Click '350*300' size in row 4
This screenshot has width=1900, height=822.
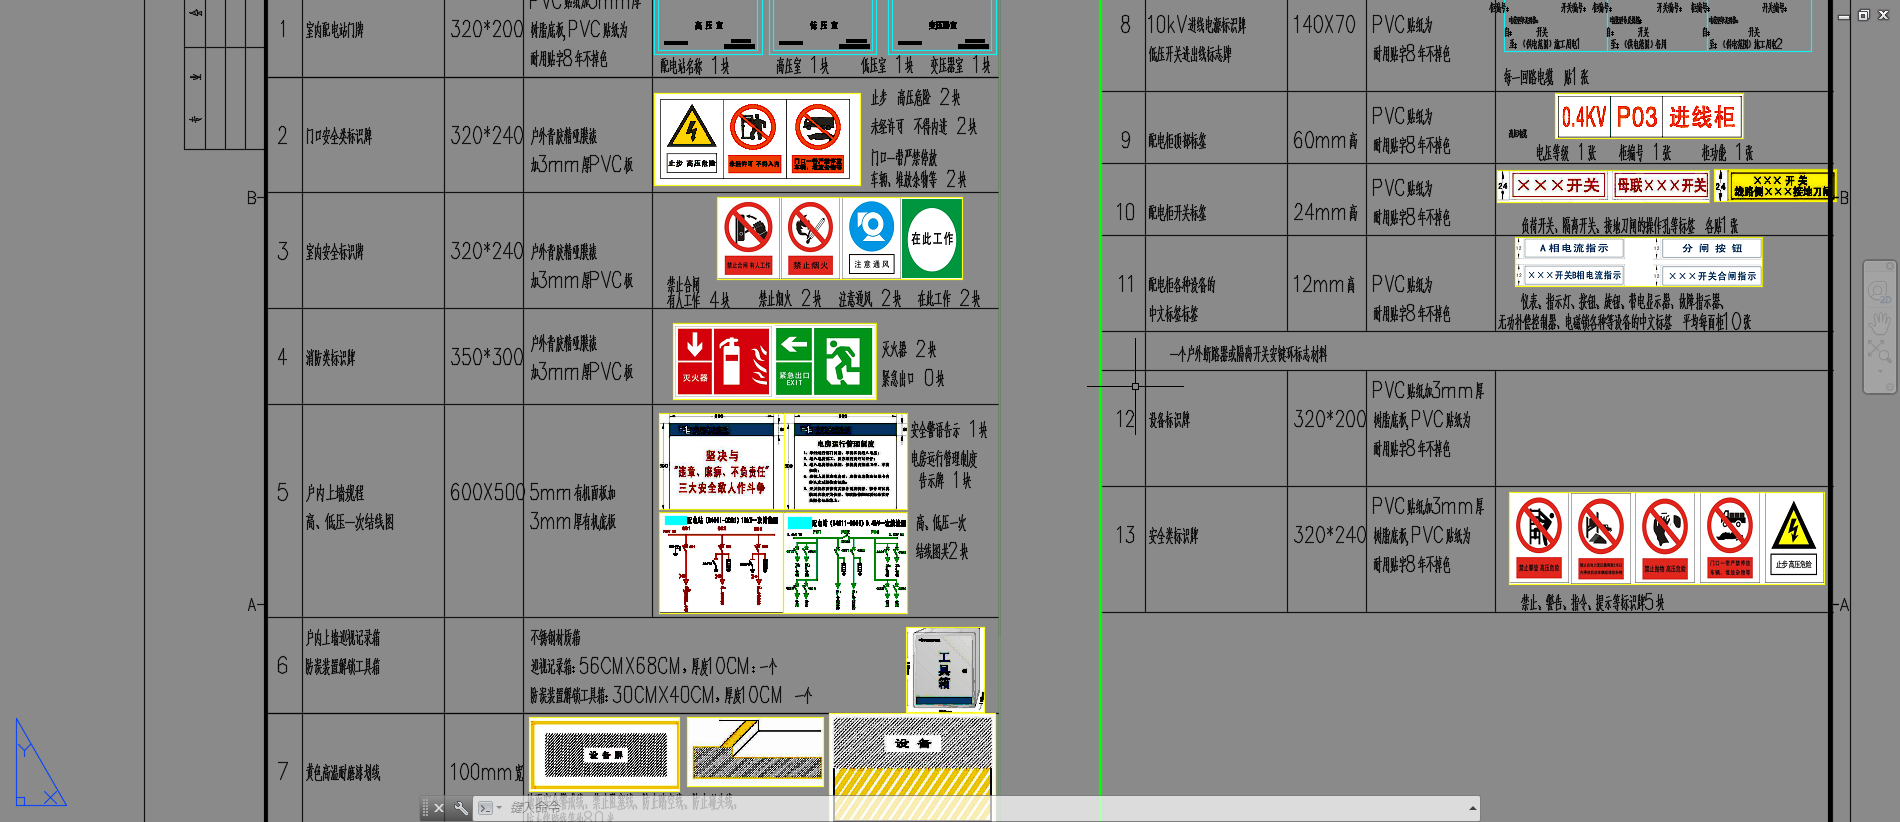[x=486, y=357]
